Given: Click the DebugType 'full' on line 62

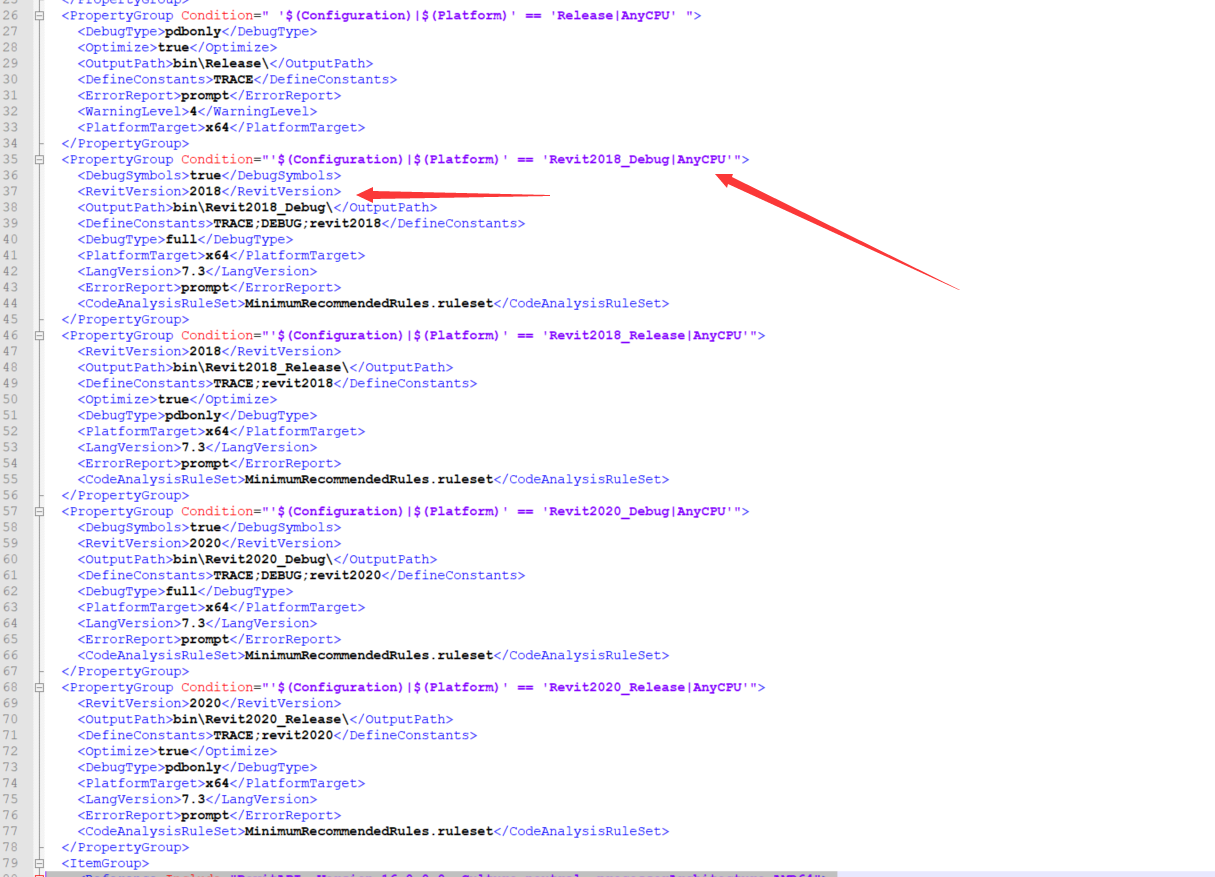Looking at the screenshot, I should (x=181, y=592).
